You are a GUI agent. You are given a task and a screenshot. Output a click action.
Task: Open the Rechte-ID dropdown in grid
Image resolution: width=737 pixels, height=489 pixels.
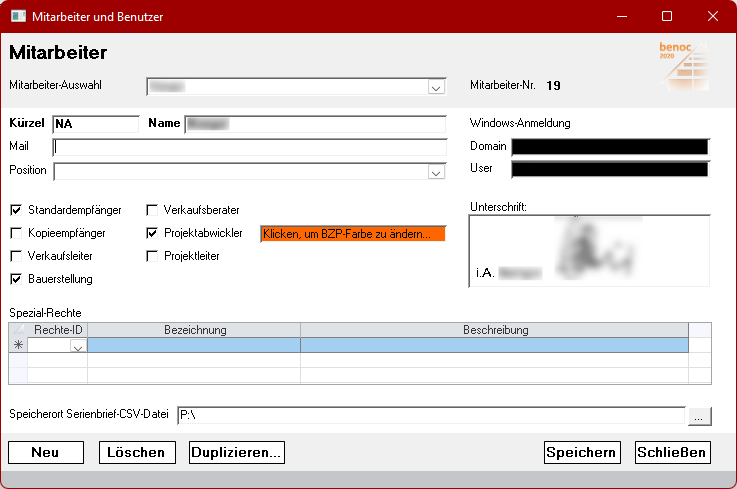click(x=77, y=346)
